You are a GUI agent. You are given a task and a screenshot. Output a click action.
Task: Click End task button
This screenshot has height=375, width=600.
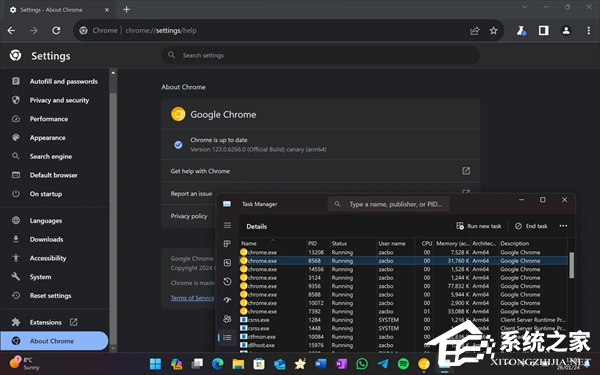531,226
